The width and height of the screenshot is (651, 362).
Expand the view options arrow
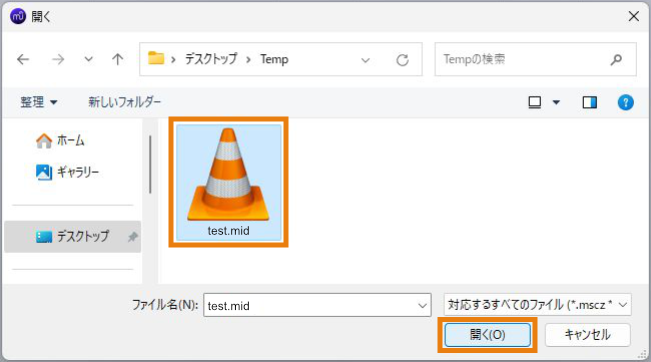tap(556, 102)
